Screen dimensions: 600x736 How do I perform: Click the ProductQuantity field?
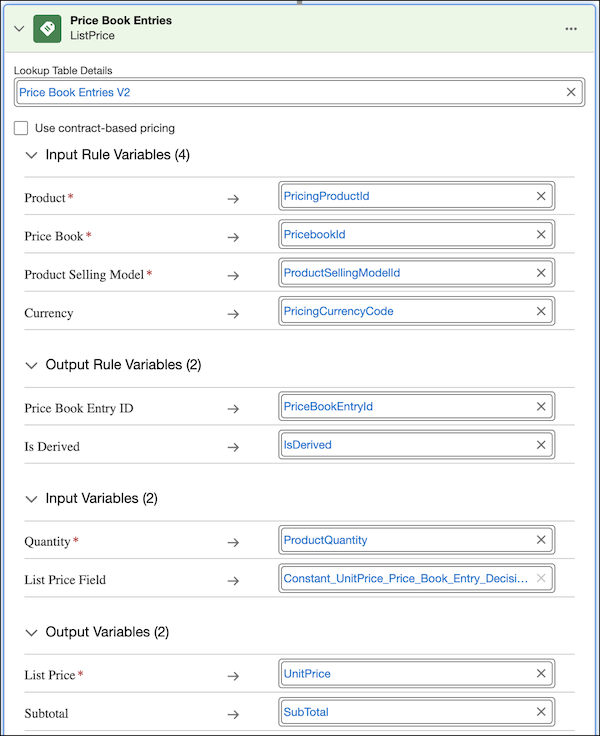[x=416, y=540]
